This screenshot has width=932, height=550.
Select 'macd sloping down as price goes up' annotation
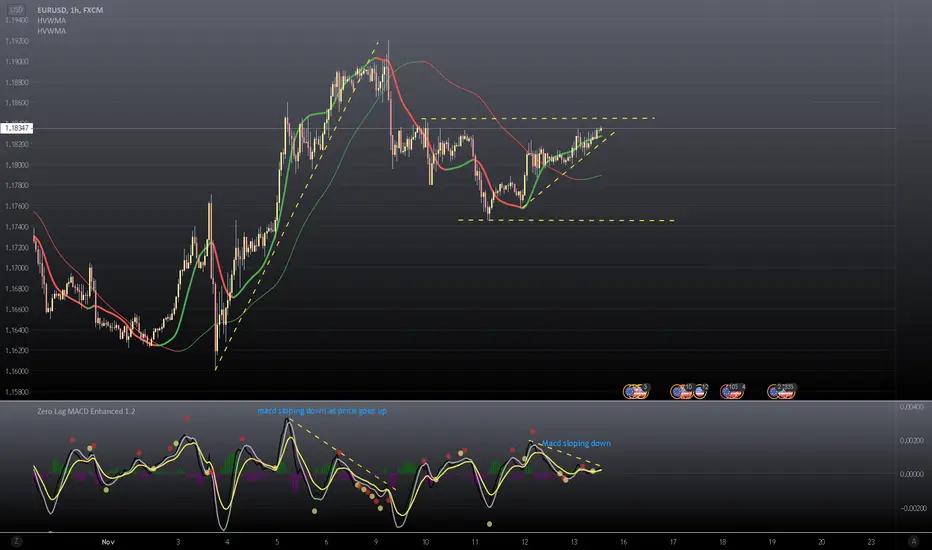coord(322,411)
